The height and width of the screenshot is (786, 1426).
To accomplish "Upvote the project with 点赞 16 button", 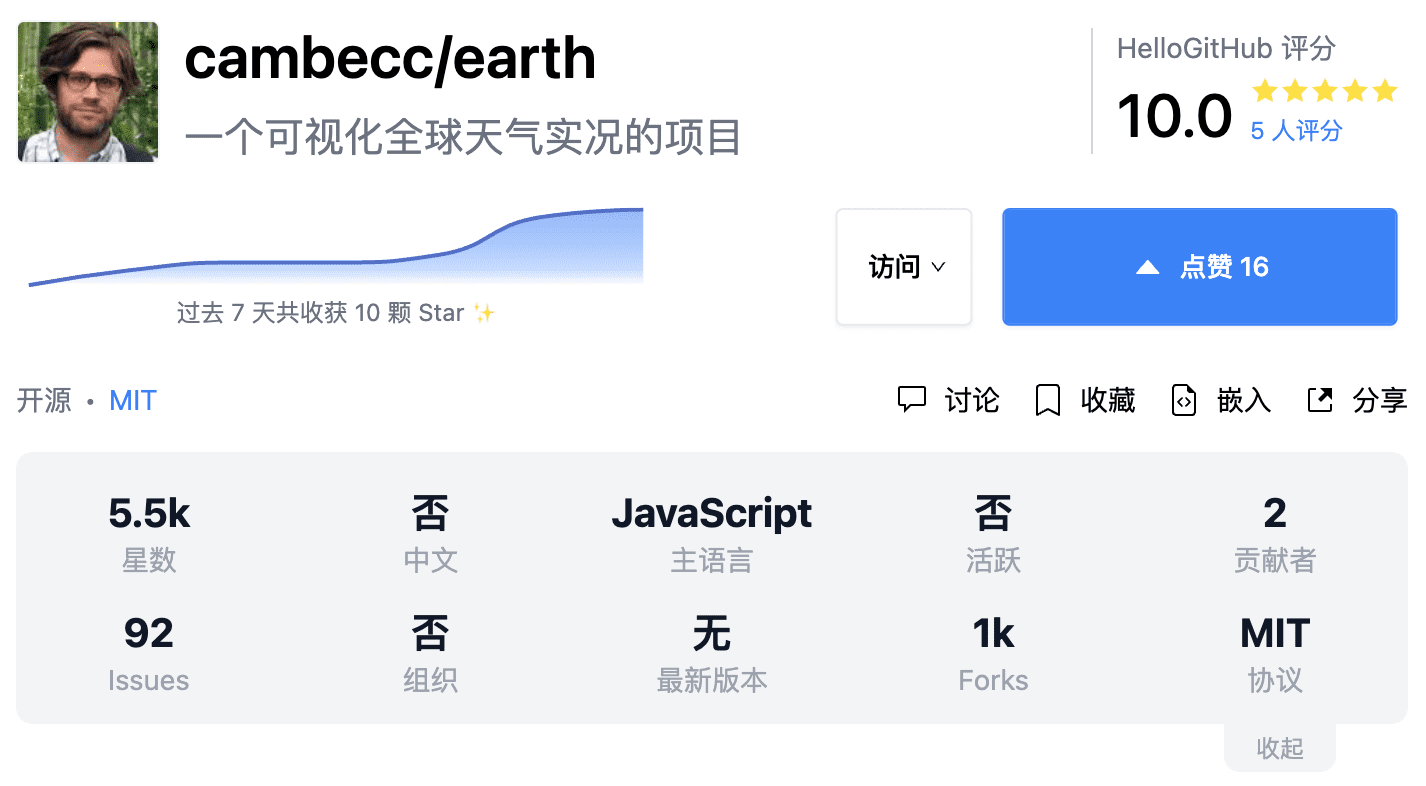I will point(1199,267).
